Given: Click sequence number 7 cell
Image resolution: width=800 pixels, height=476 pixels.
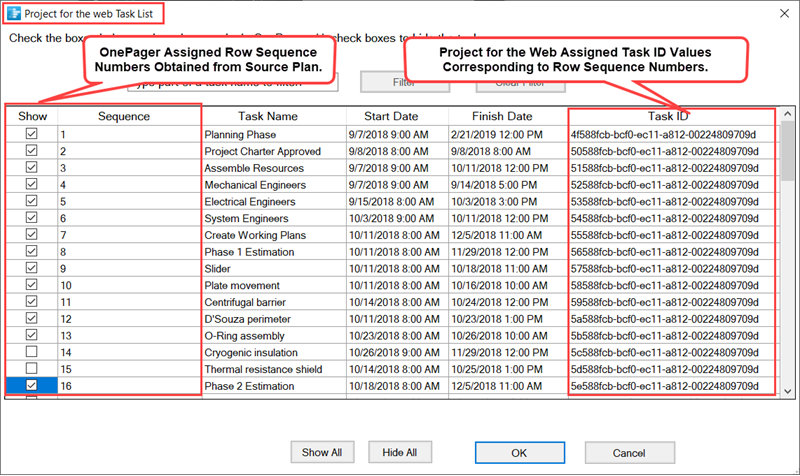Looking at the screenshot, I should [130, 235].
